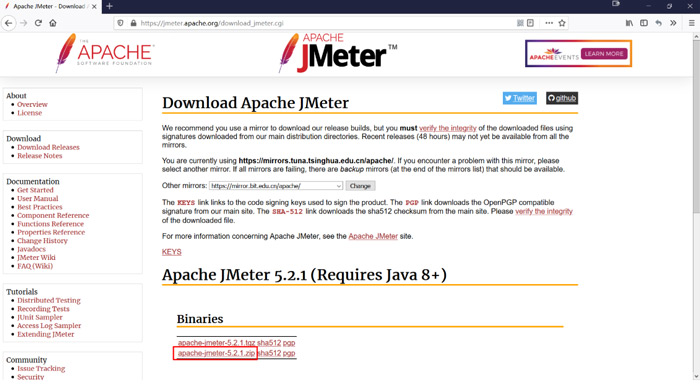Bookmark this page with the star icon
This screenshot has width=700, height=386.
[x=562, y=23]
